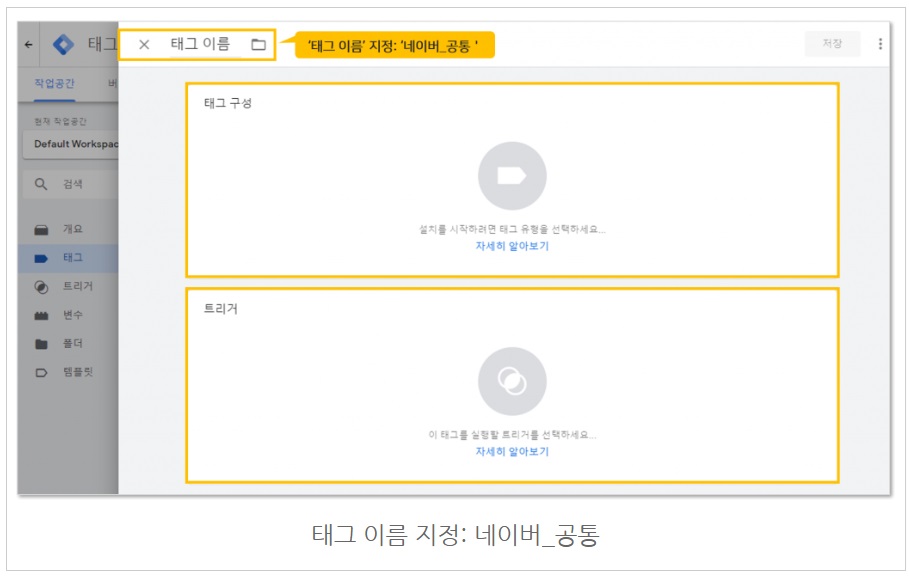The image size is (909, 576).
Task: Click the 태그 이름 name field
Action: pyautogui.click(x=200, y=44)
